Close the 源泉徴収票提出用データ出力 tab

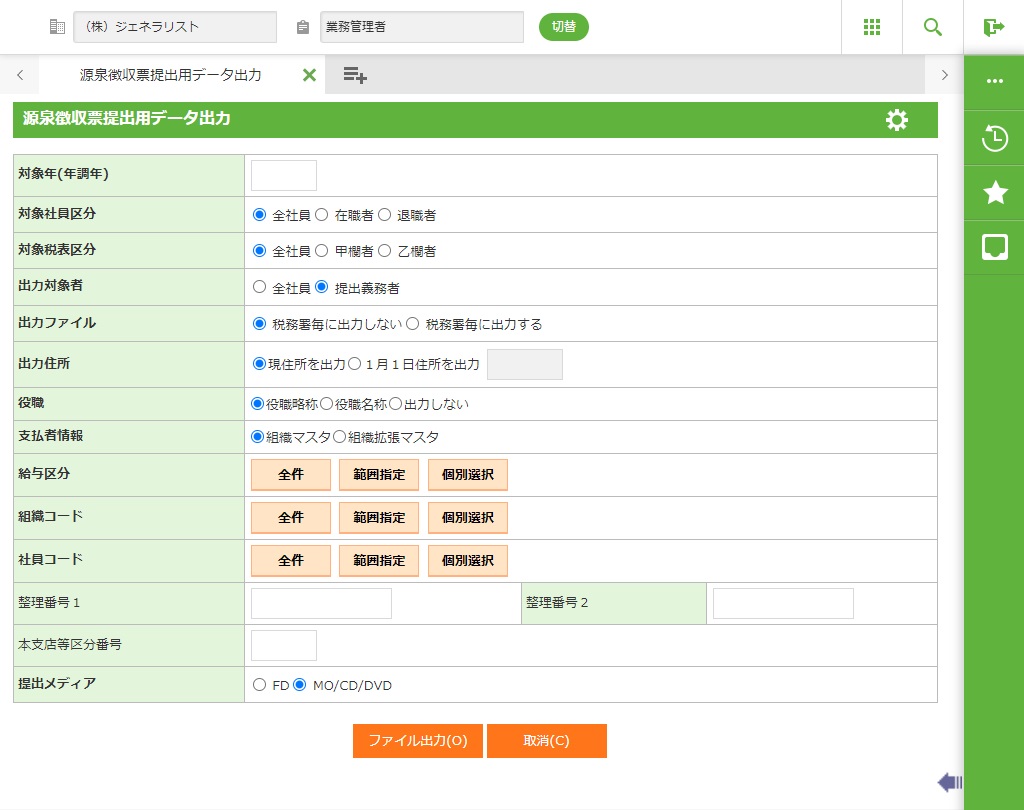pos(309,75)
